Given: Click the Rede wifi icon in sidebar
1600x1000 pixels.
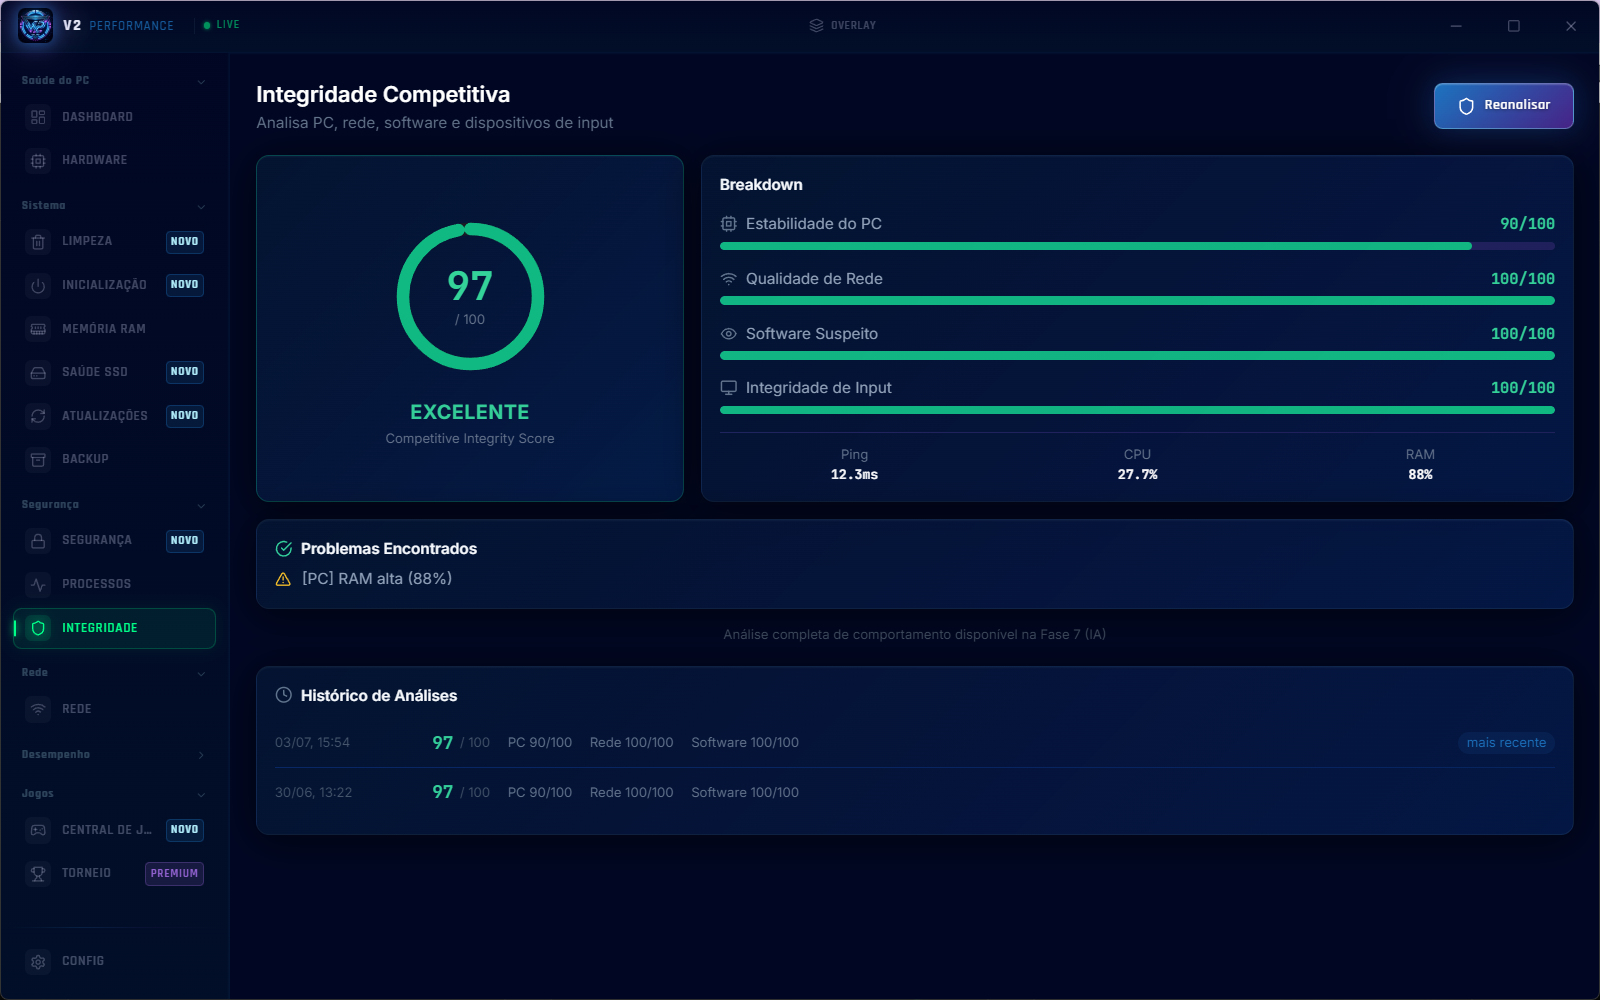Looking at the screenshot, I should click(38, 709).
